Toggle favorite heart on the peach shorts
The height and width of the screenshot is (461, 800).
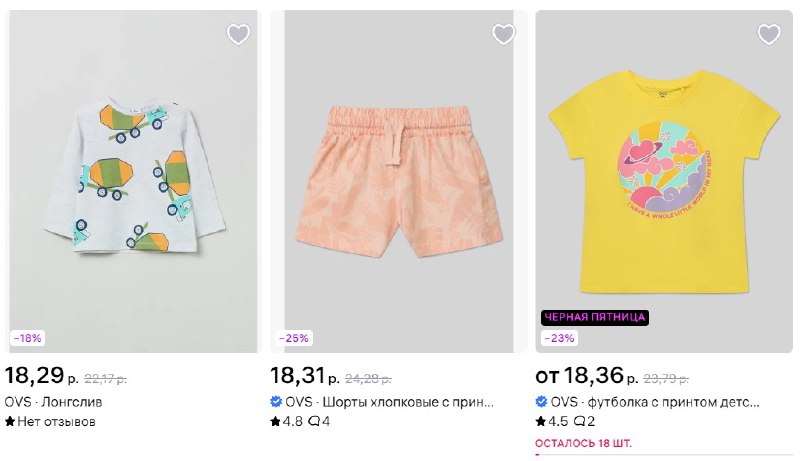pos(504,34)
